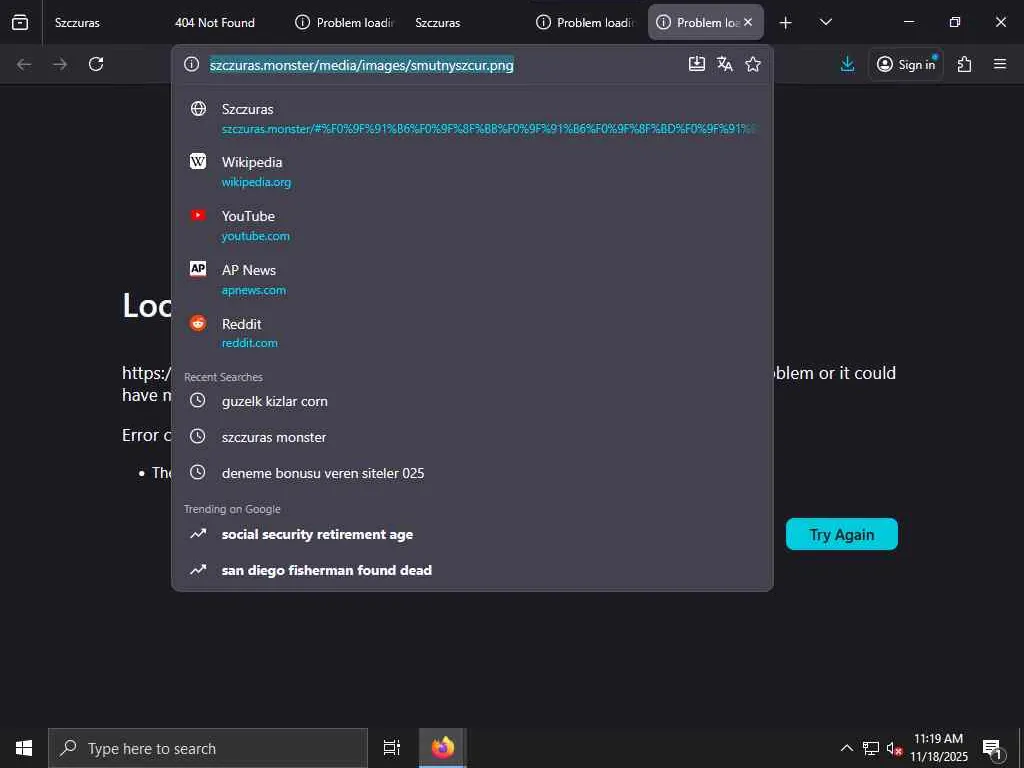Show hidden system tray icons
1024x768 pixels.
(x=846, y=748)
